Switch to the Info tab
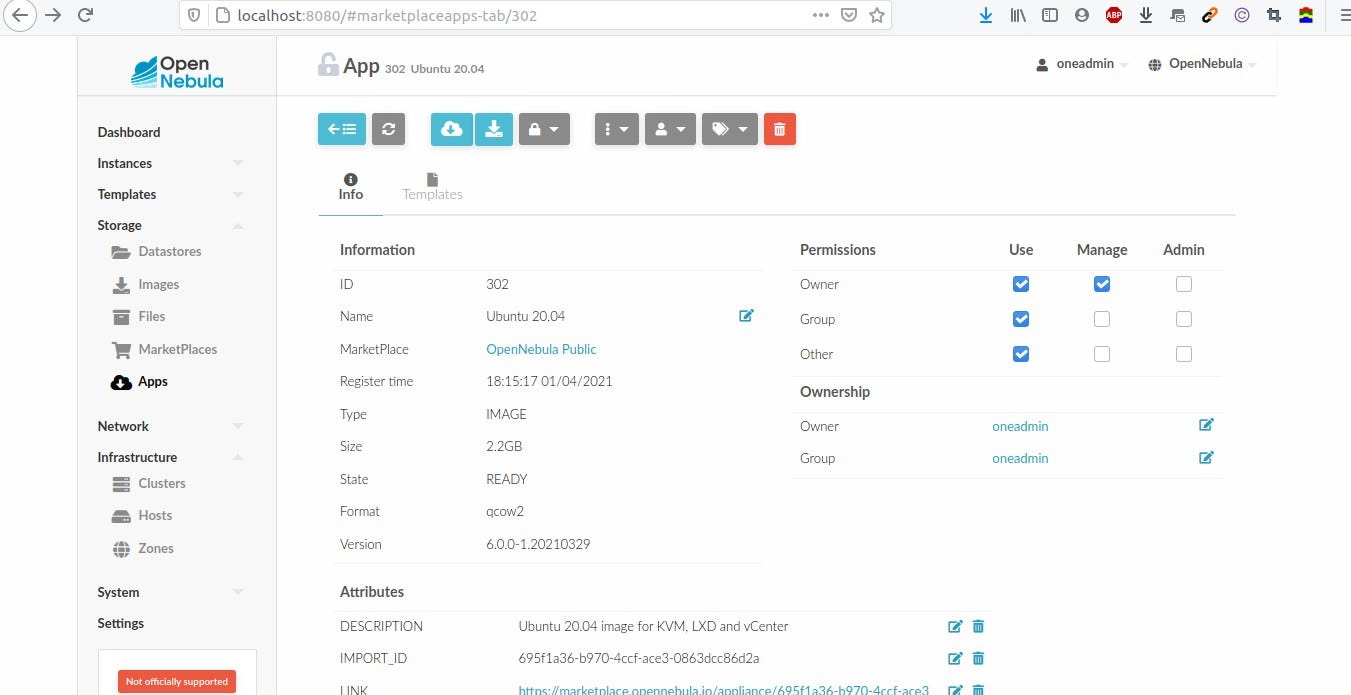Viewport: 1351px width, 695px height. [x=351, y=187]
